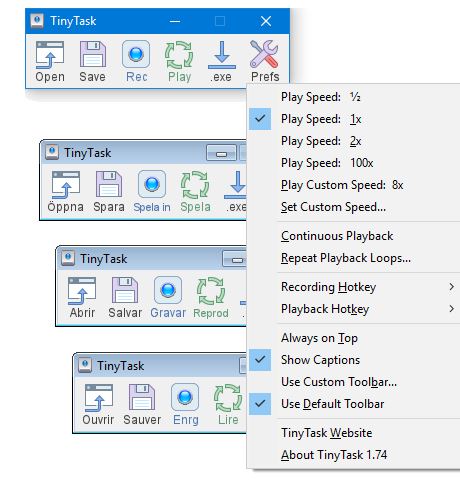Viewport: 460px width, 488px height.
Task: Click the Abrir icon in the Portuguese window
Action: [82, 291]
